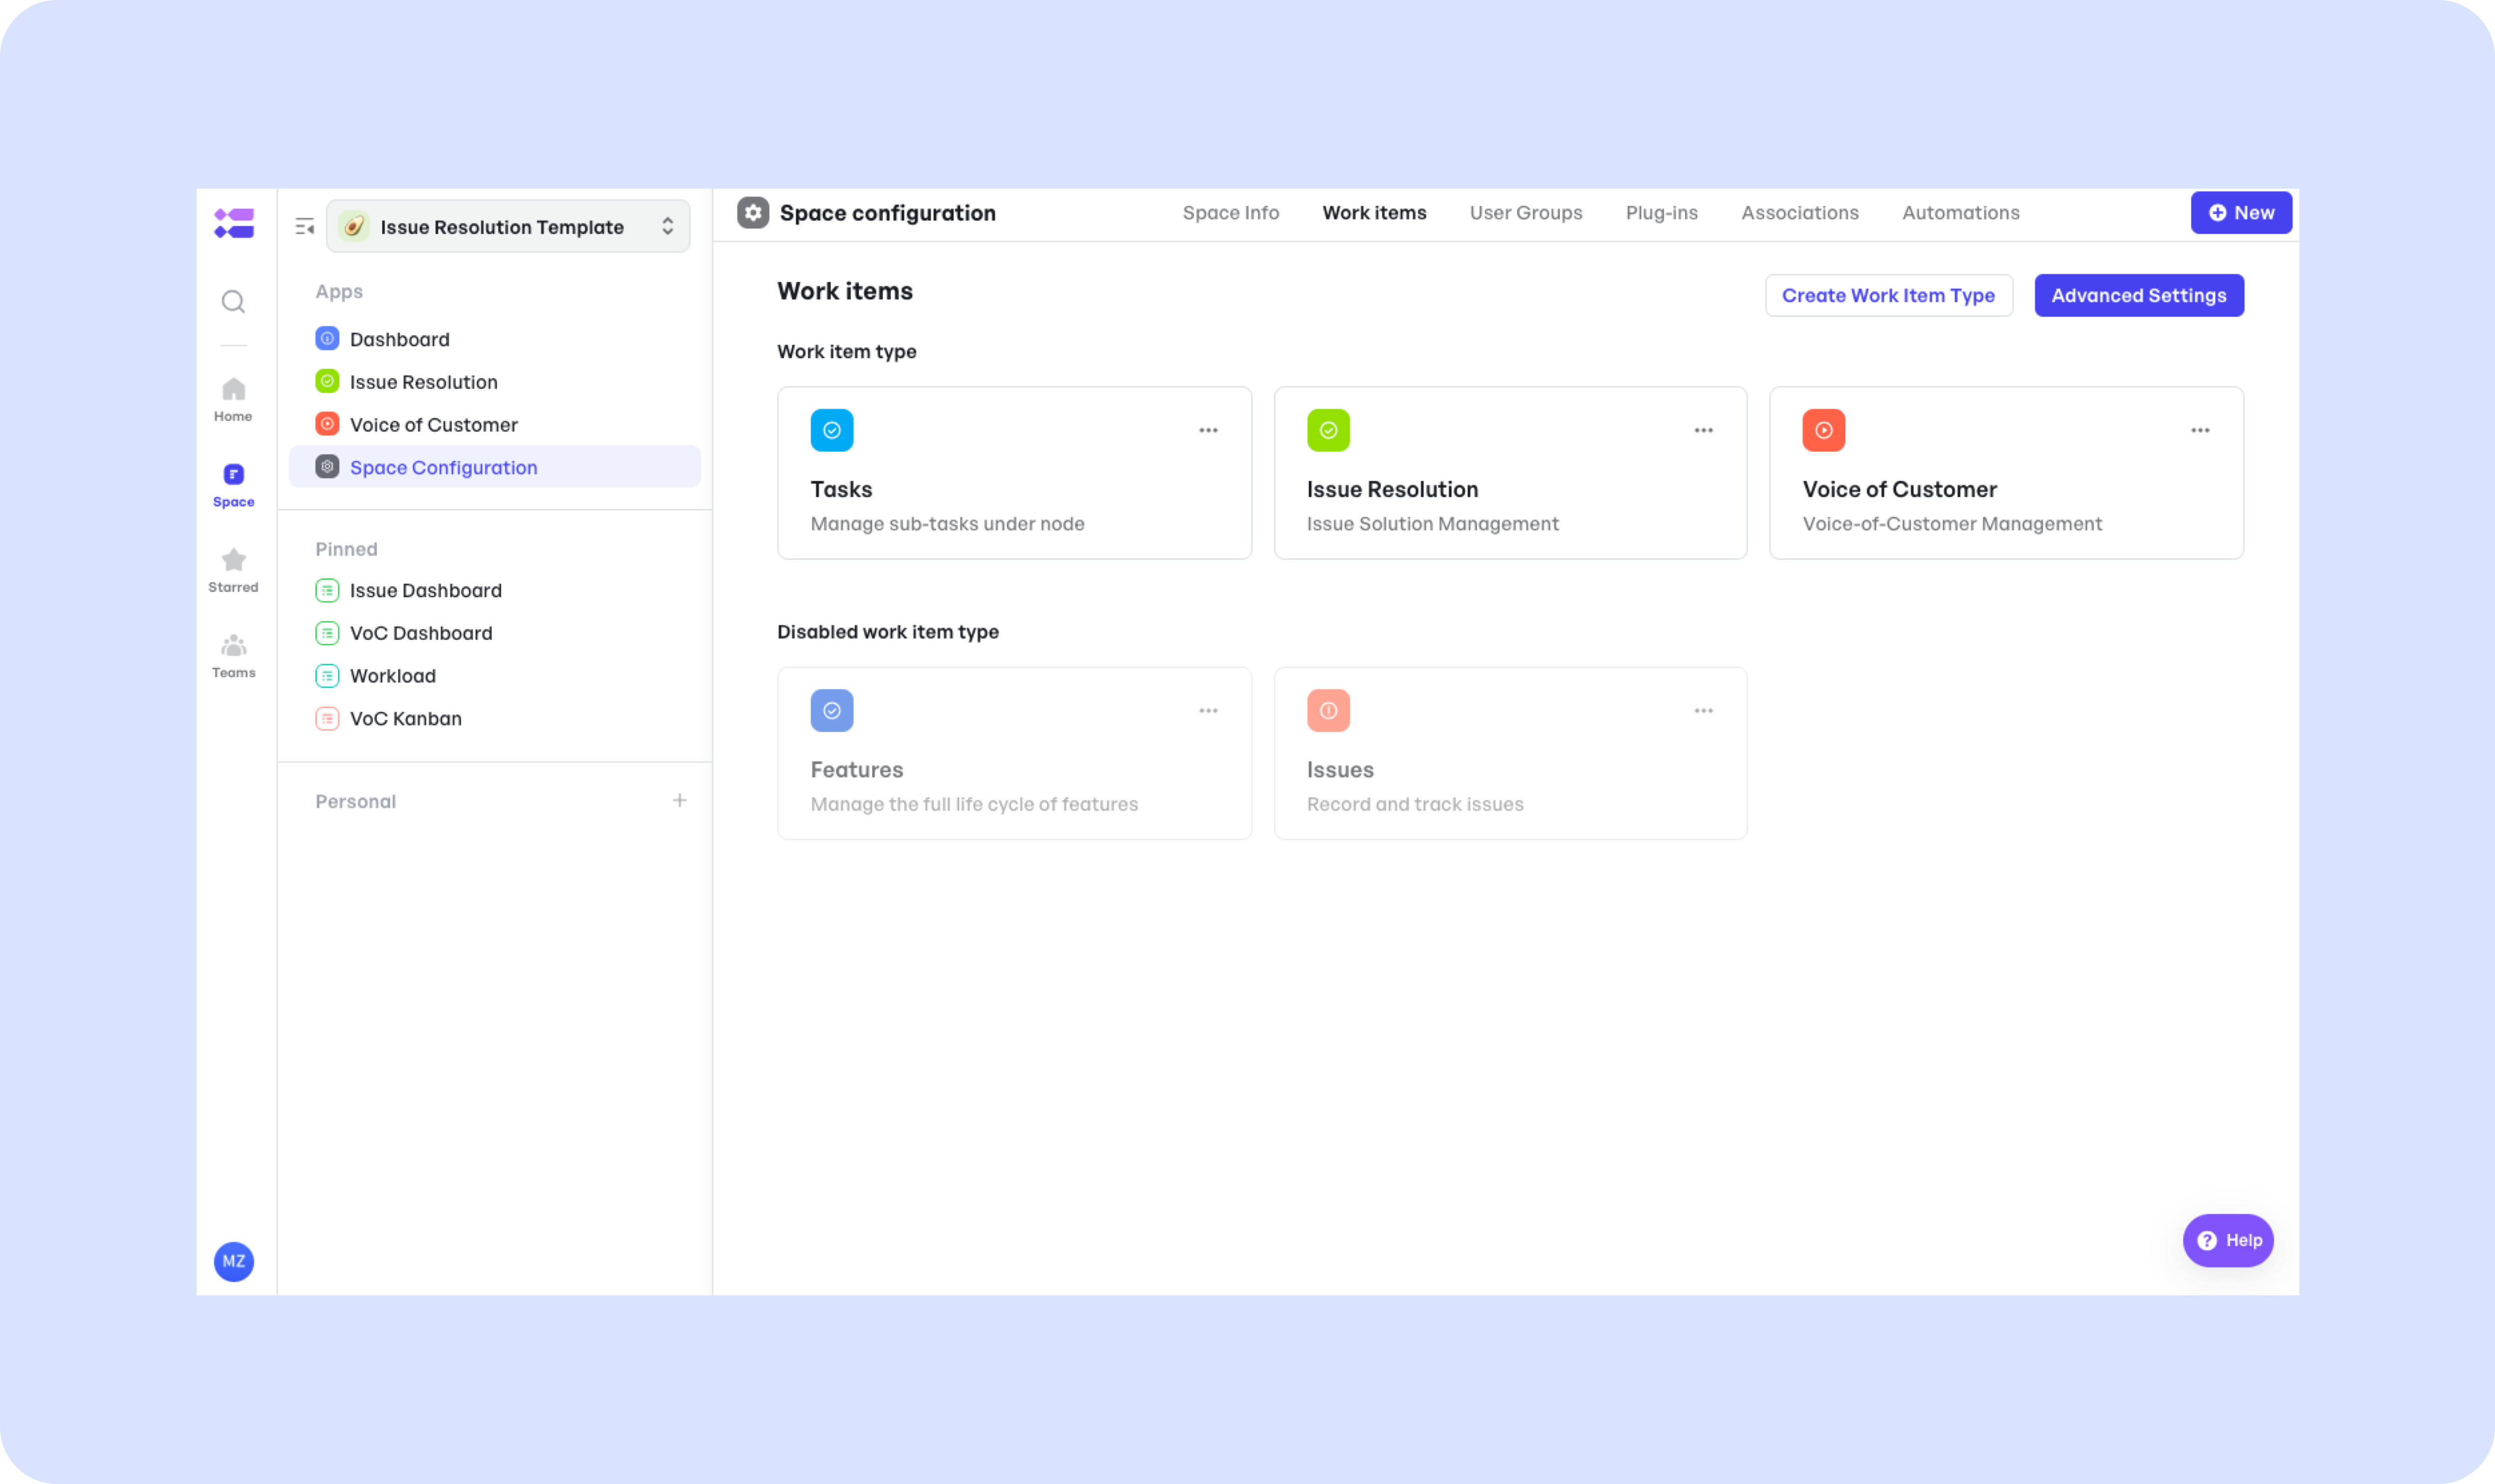This screenshot has height=1484, width=2495.
Task: Collapse the sidebar with the toggle icon
Action: [x=305, y=227]
